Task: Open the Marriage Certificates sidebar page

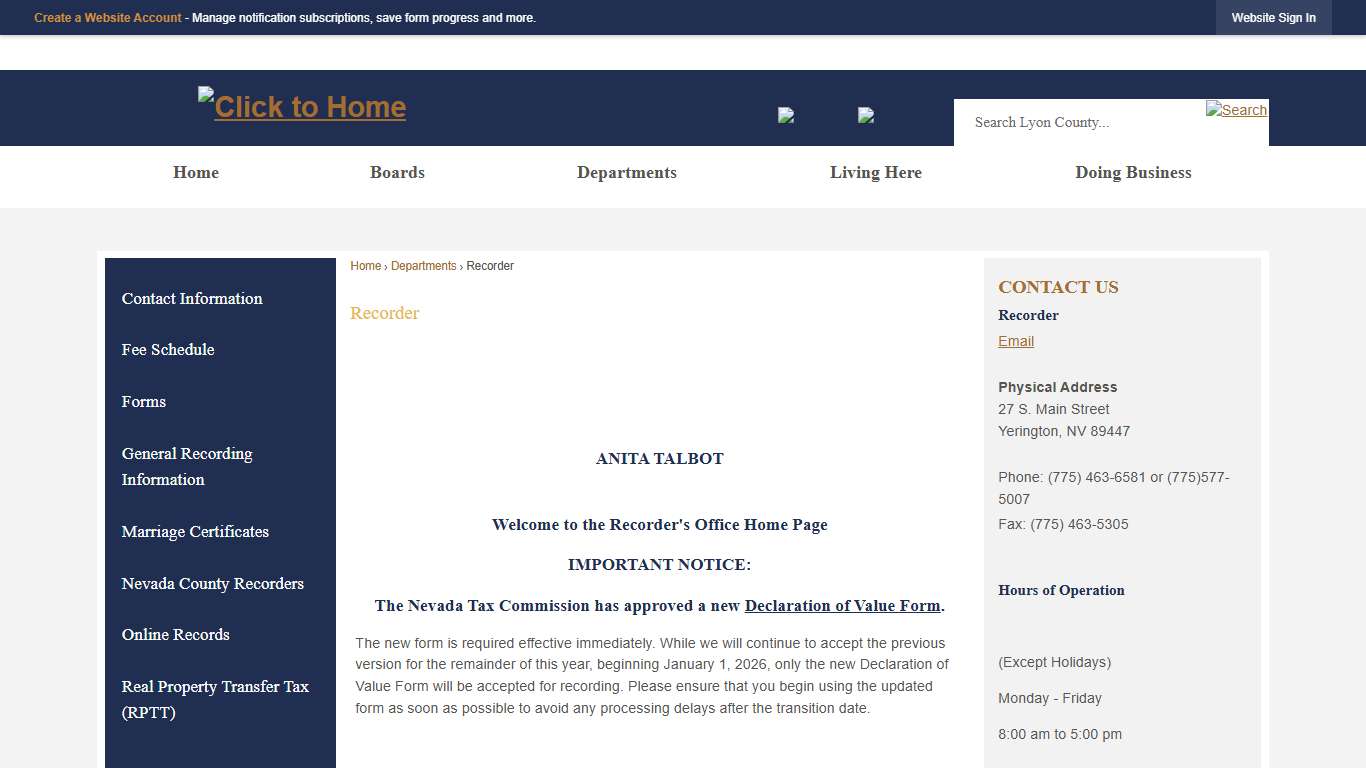Action: pos(195,532)
